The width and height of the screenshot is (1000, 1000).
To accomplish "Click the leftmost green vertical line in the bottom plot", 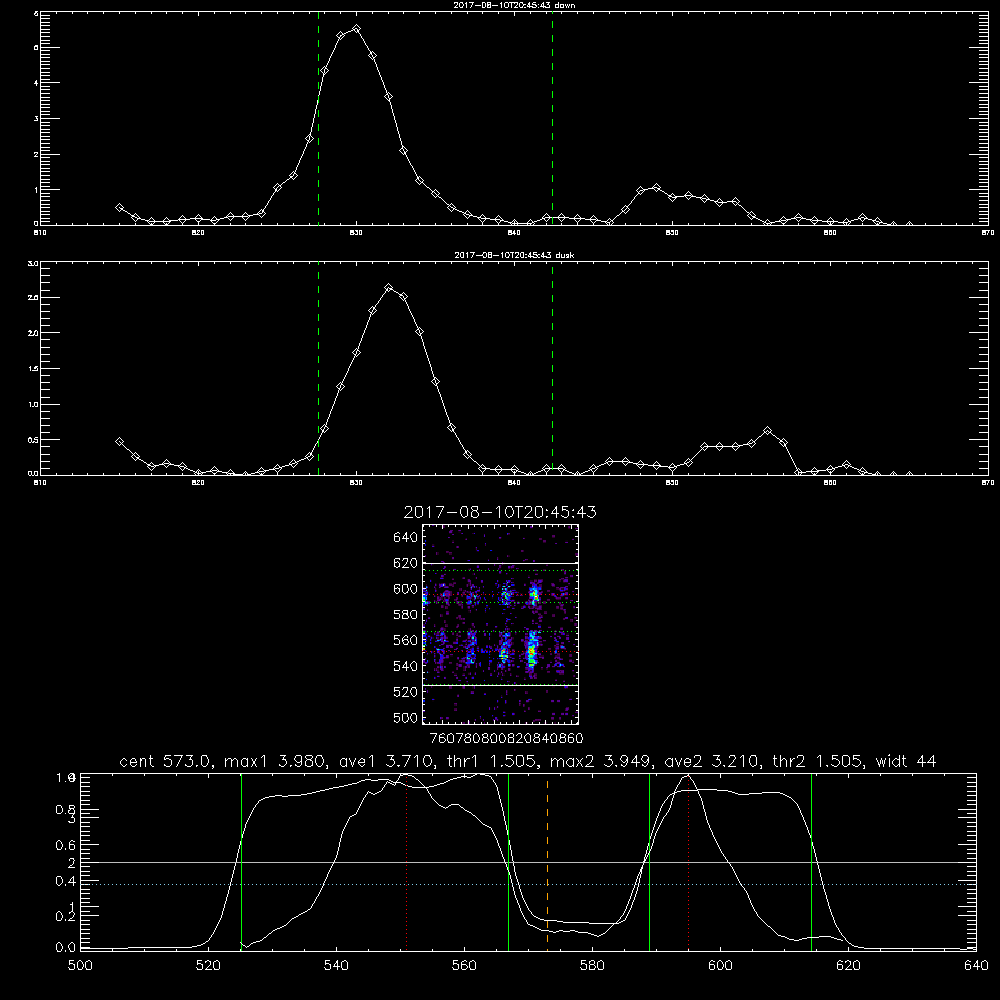I will 242,862.
